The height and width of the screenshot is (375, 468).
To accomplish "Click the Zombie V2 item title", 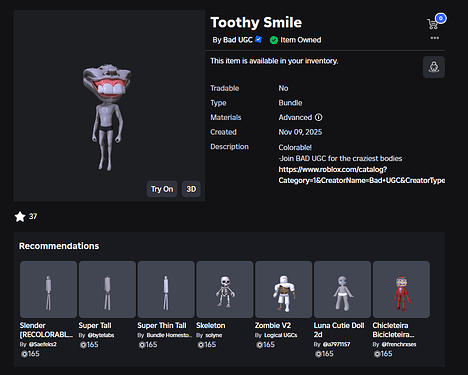I will (273, 325).
